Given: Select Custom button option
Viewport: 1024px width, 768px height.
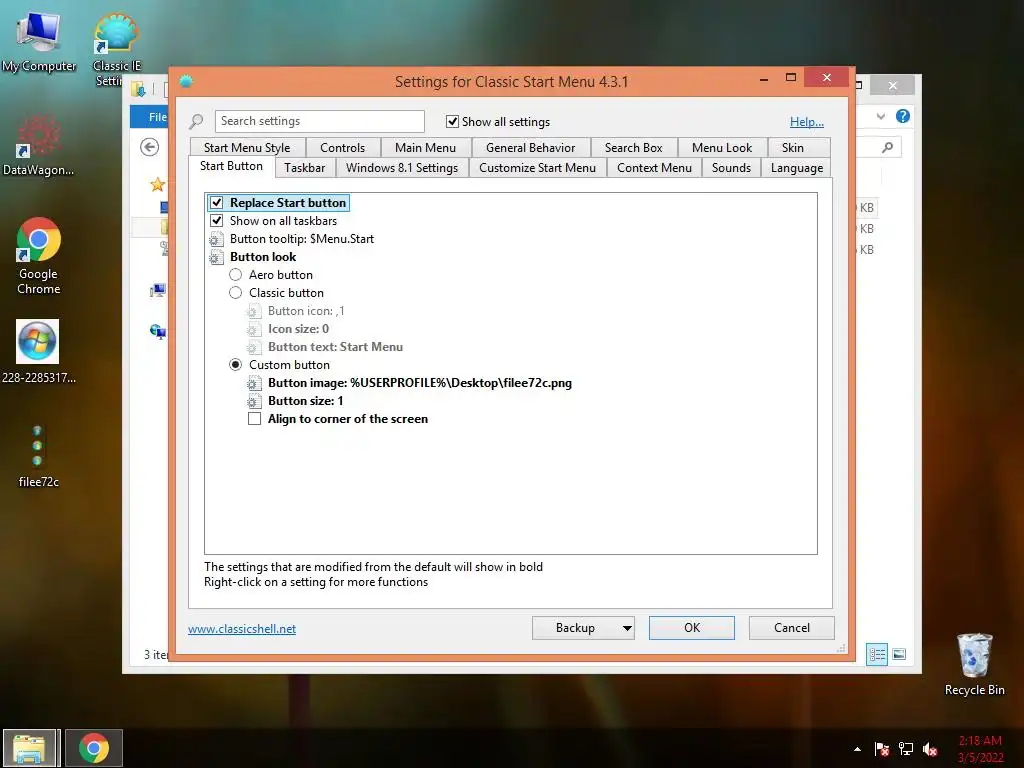Looking at the screenshot, I should (236, 364).
